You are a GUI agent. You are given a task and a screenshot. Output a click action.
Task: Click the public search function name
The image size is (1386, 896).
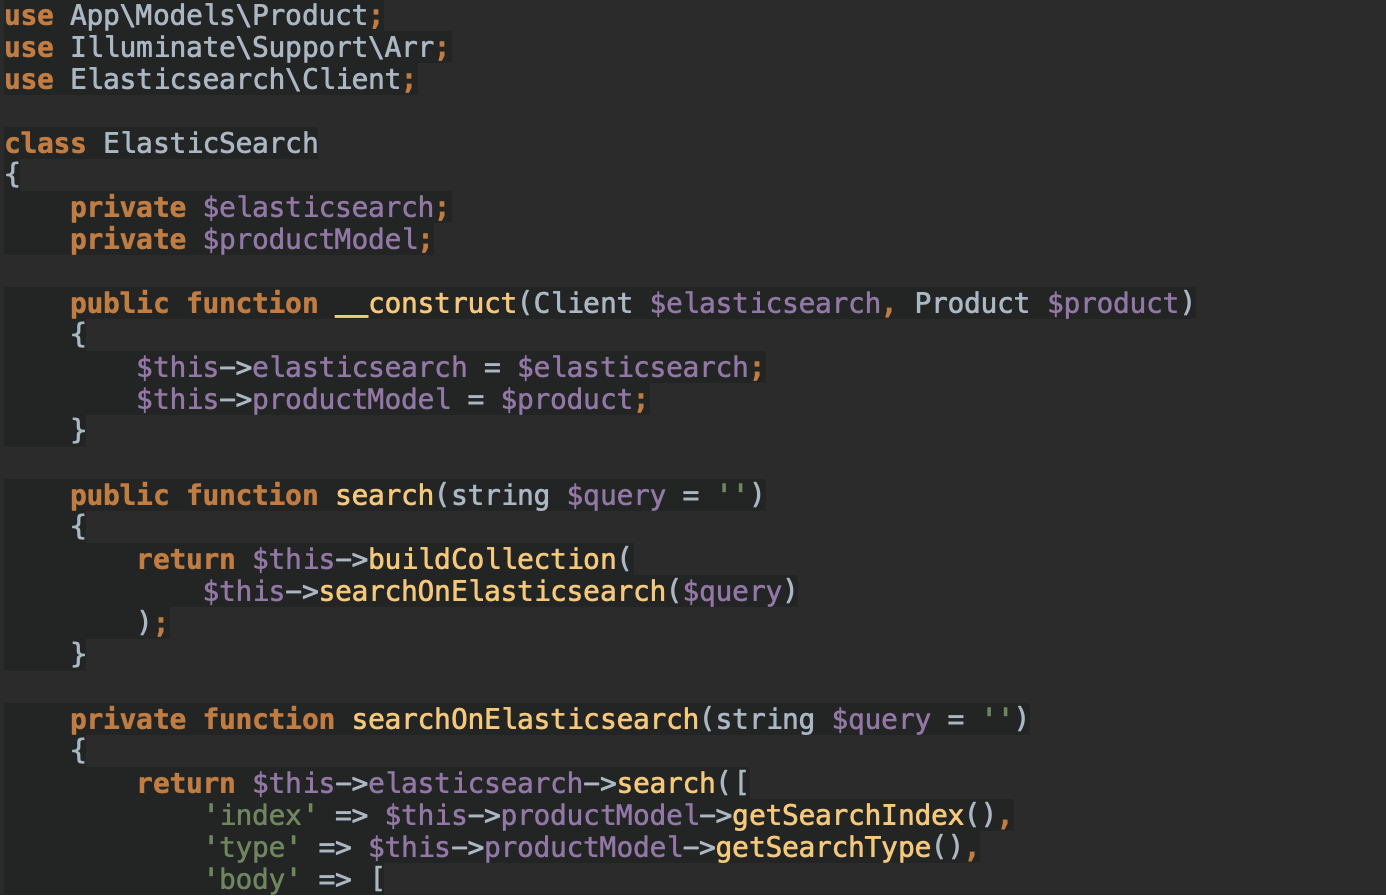384,496
